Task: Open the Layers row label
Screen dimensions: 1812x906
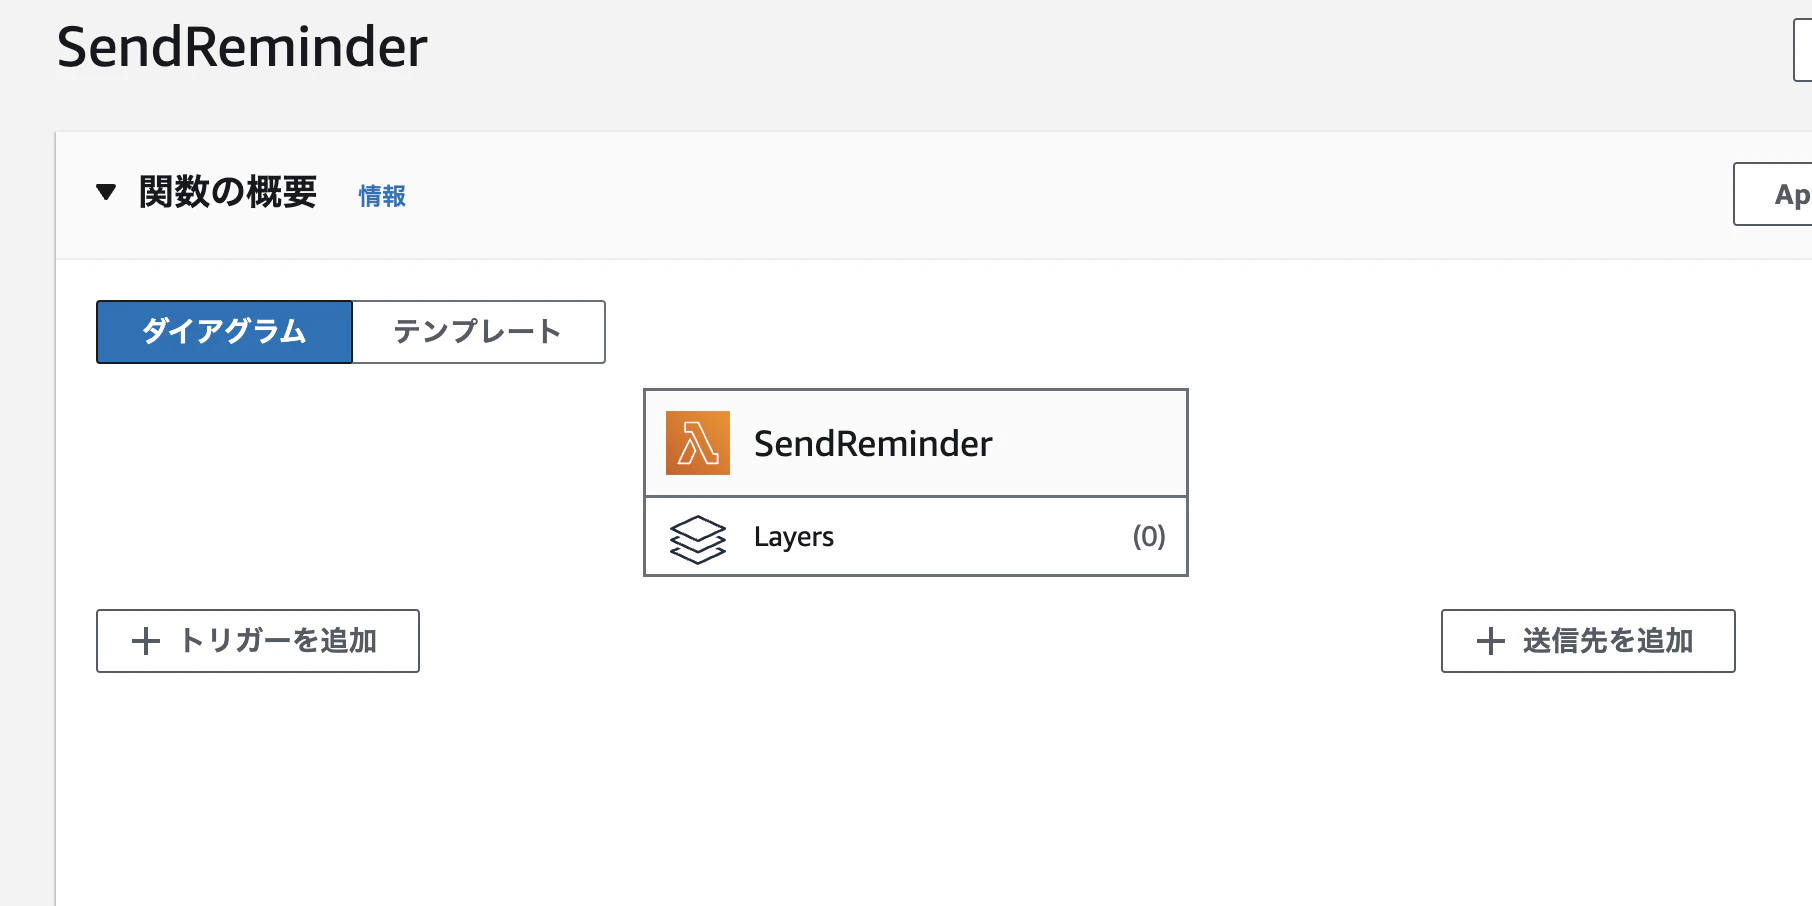Action: click(x=794, y=537)
